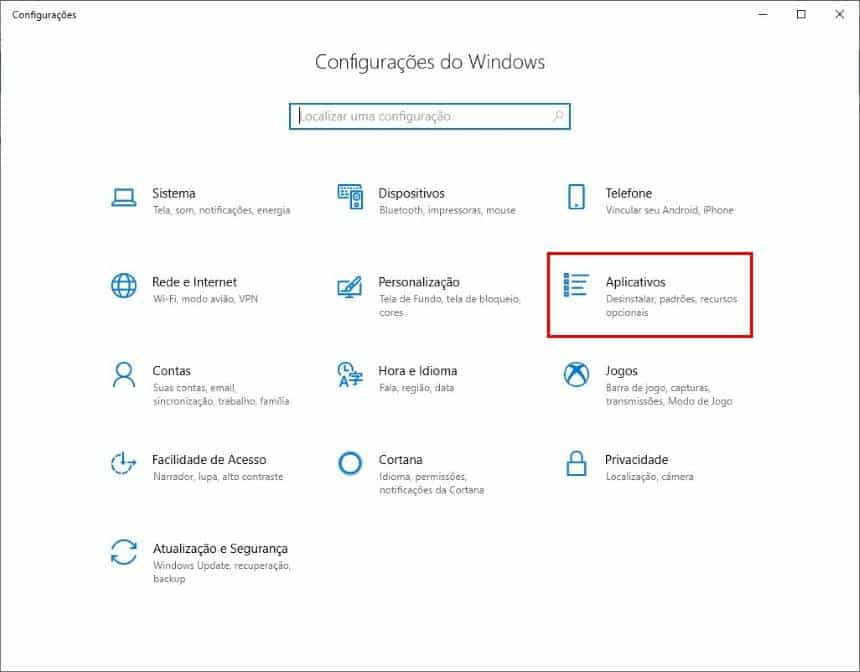The width and height of the screenshot is (860, 672).
Task: Open the Jogos title link
Action: (x=621, y=371)
